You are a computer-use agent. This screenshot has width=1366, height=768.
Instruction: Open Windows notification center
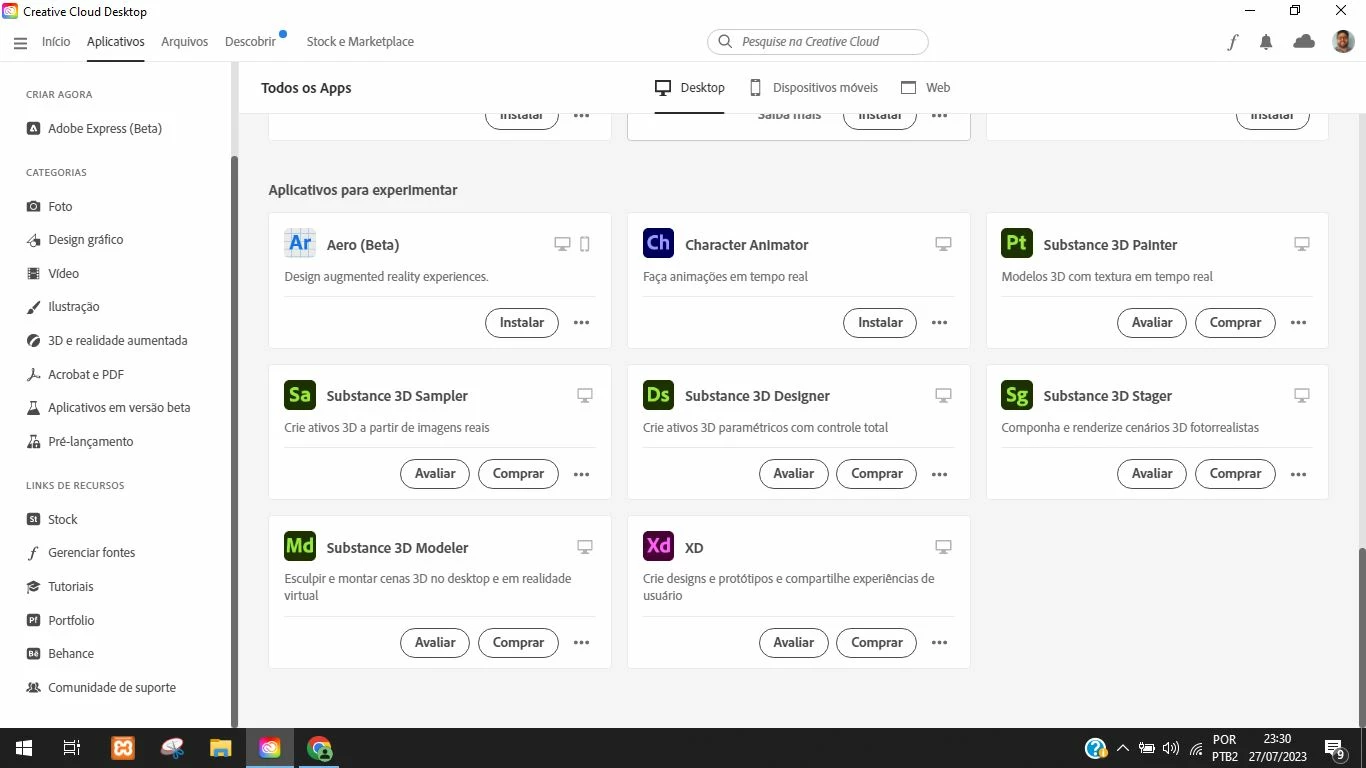point(1334,748)
